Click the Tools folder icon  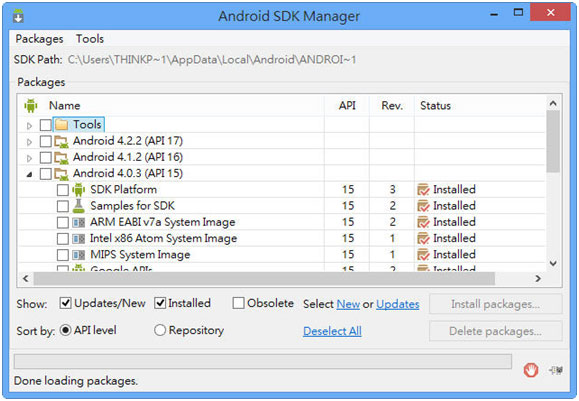pos(61,125)
